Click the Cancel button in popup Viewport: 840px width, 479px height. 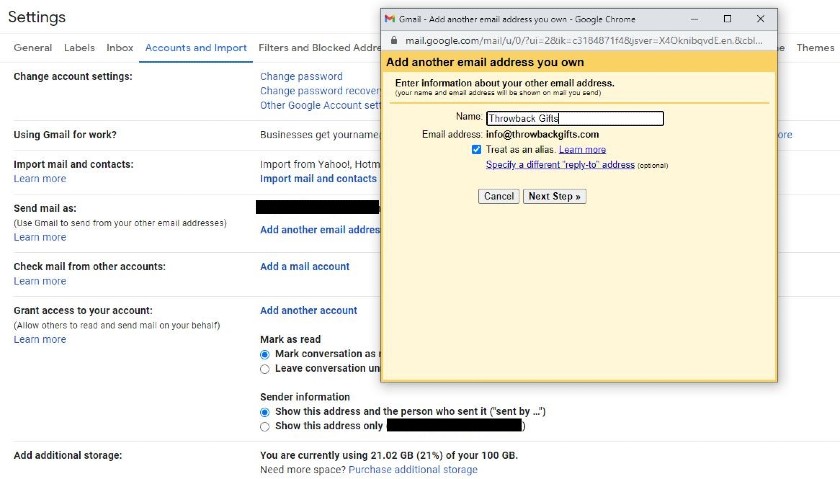tap(499, 196)
